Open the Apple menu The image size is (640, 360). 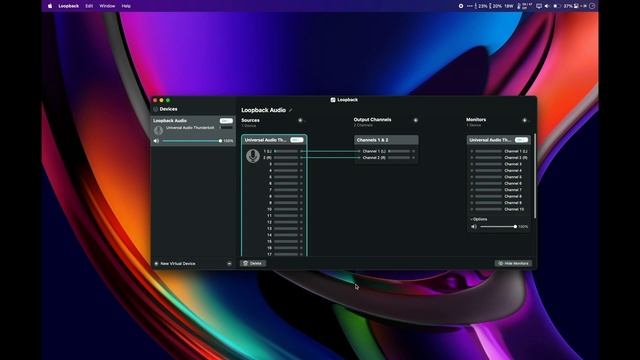(x=50, y=6)
